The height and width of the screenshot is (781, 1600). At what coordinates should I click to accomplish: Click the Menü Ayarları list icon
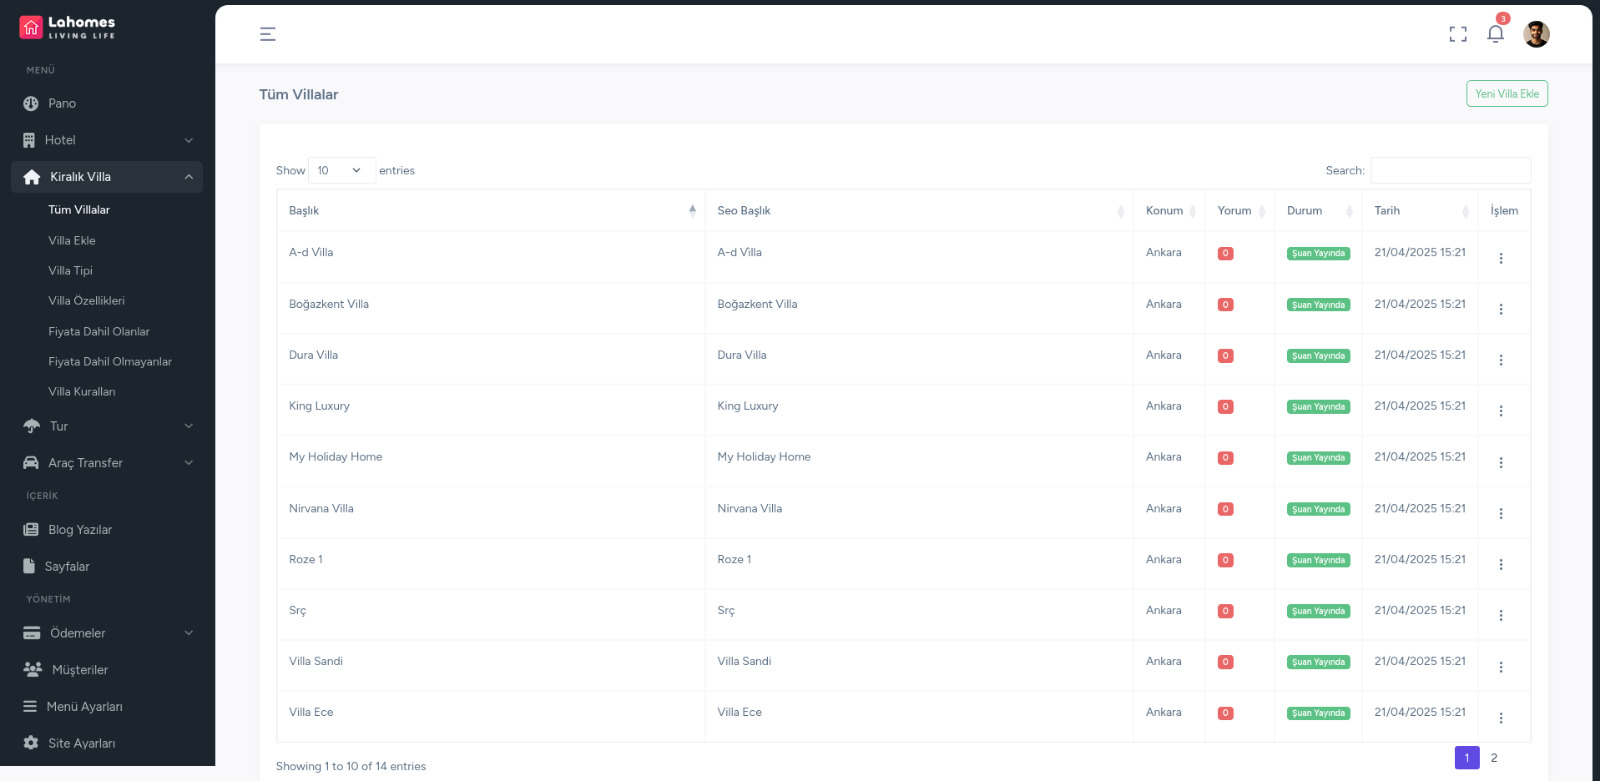30,706
